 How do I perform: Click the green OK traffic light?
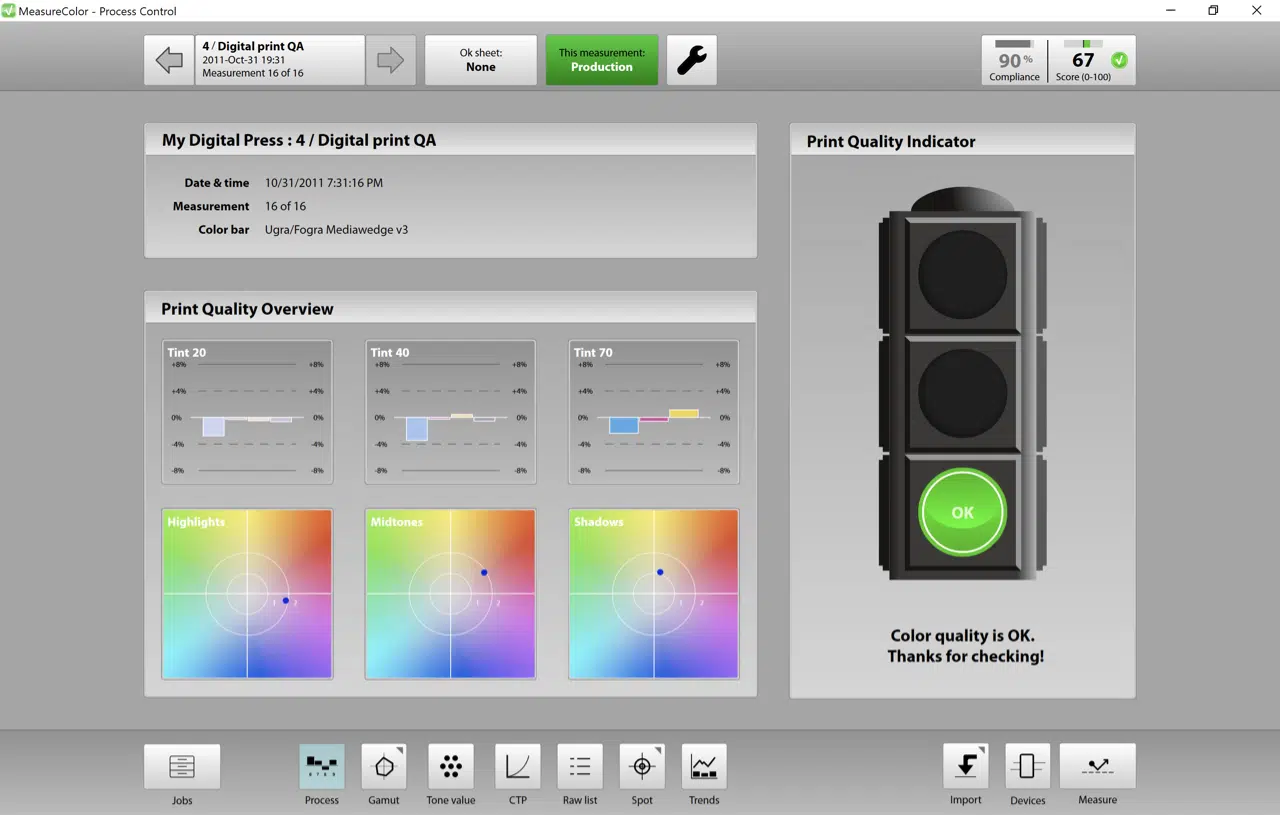[961, 512]
